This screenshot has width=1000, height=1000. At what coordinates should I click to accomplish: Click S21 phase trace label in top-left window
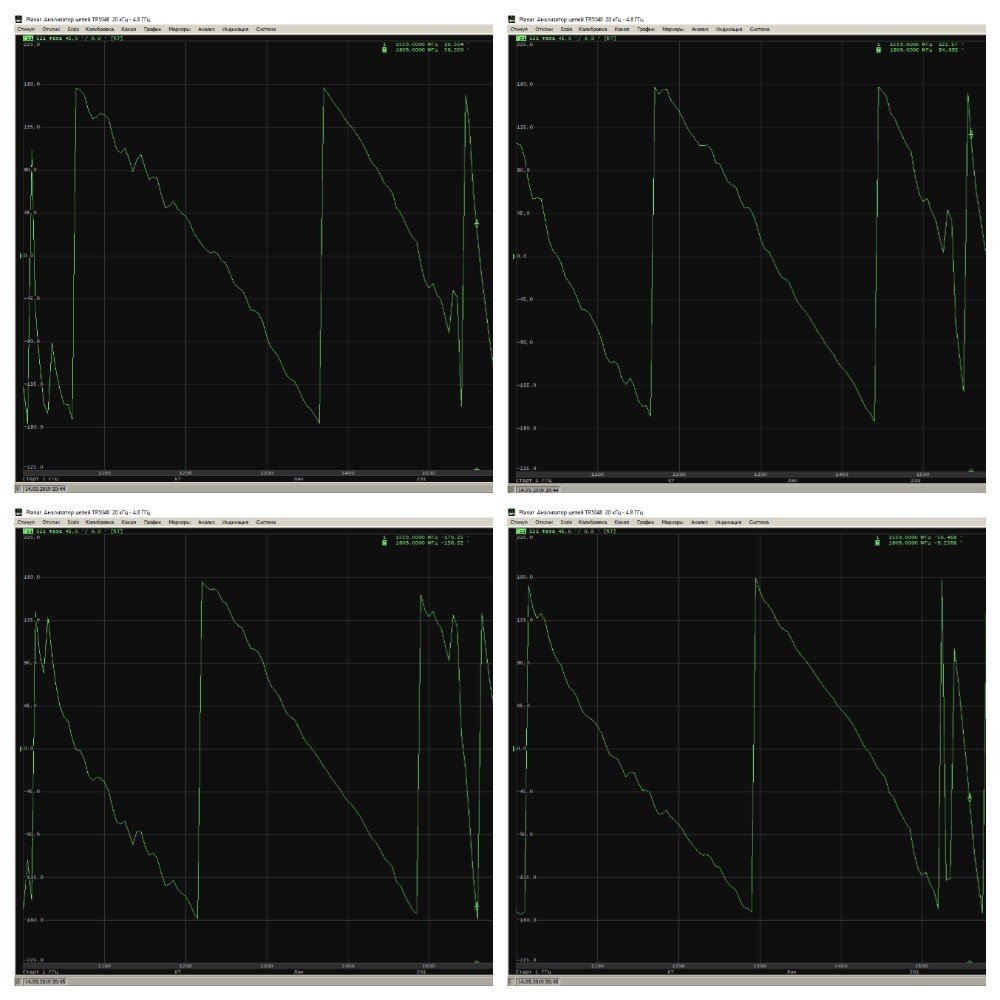pos(79,38)
